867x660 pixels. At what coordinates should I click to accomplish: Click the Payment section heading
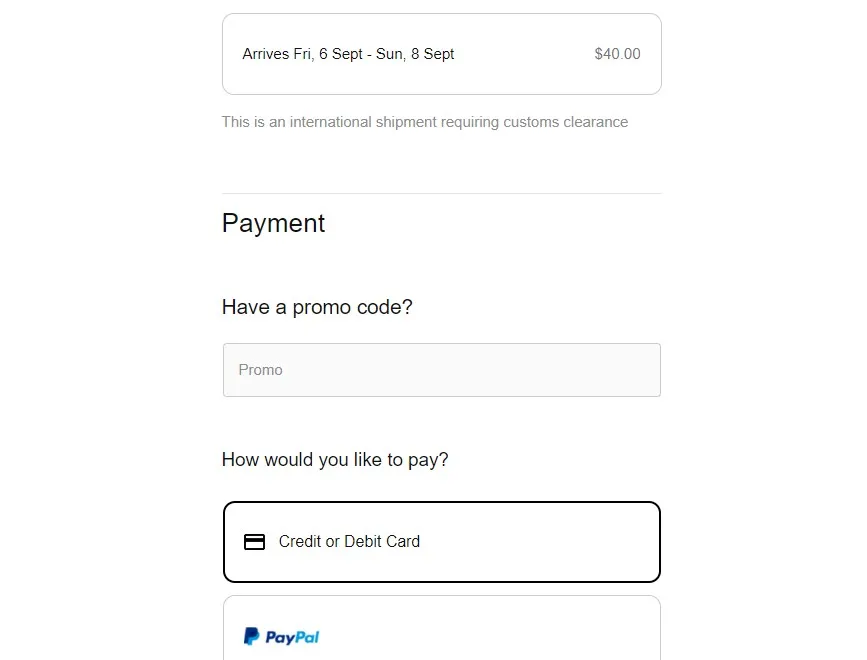273,223
